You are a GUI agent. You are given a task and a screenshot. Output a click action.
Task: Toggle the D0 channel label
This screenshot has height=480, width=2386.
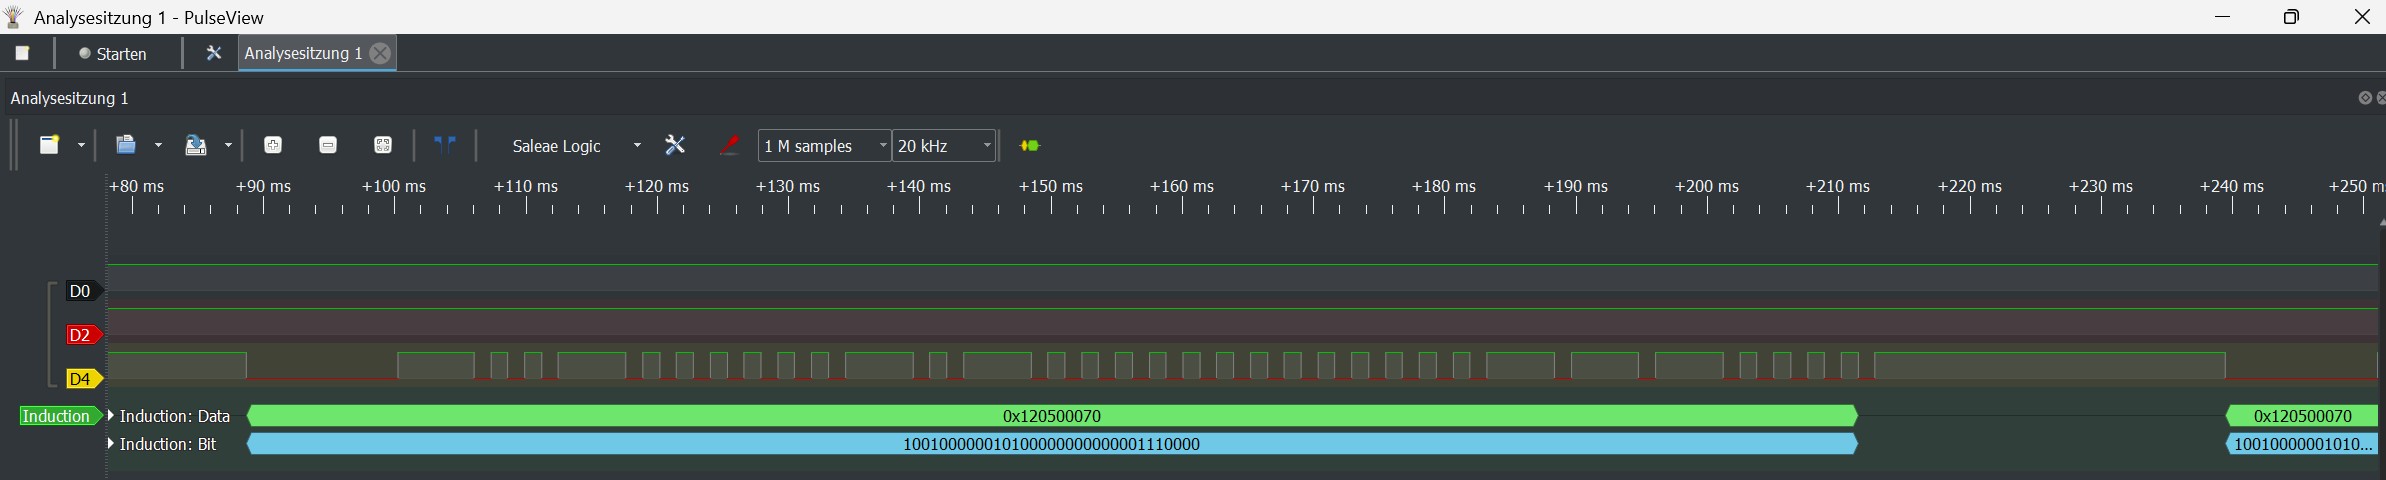(80, 291)
